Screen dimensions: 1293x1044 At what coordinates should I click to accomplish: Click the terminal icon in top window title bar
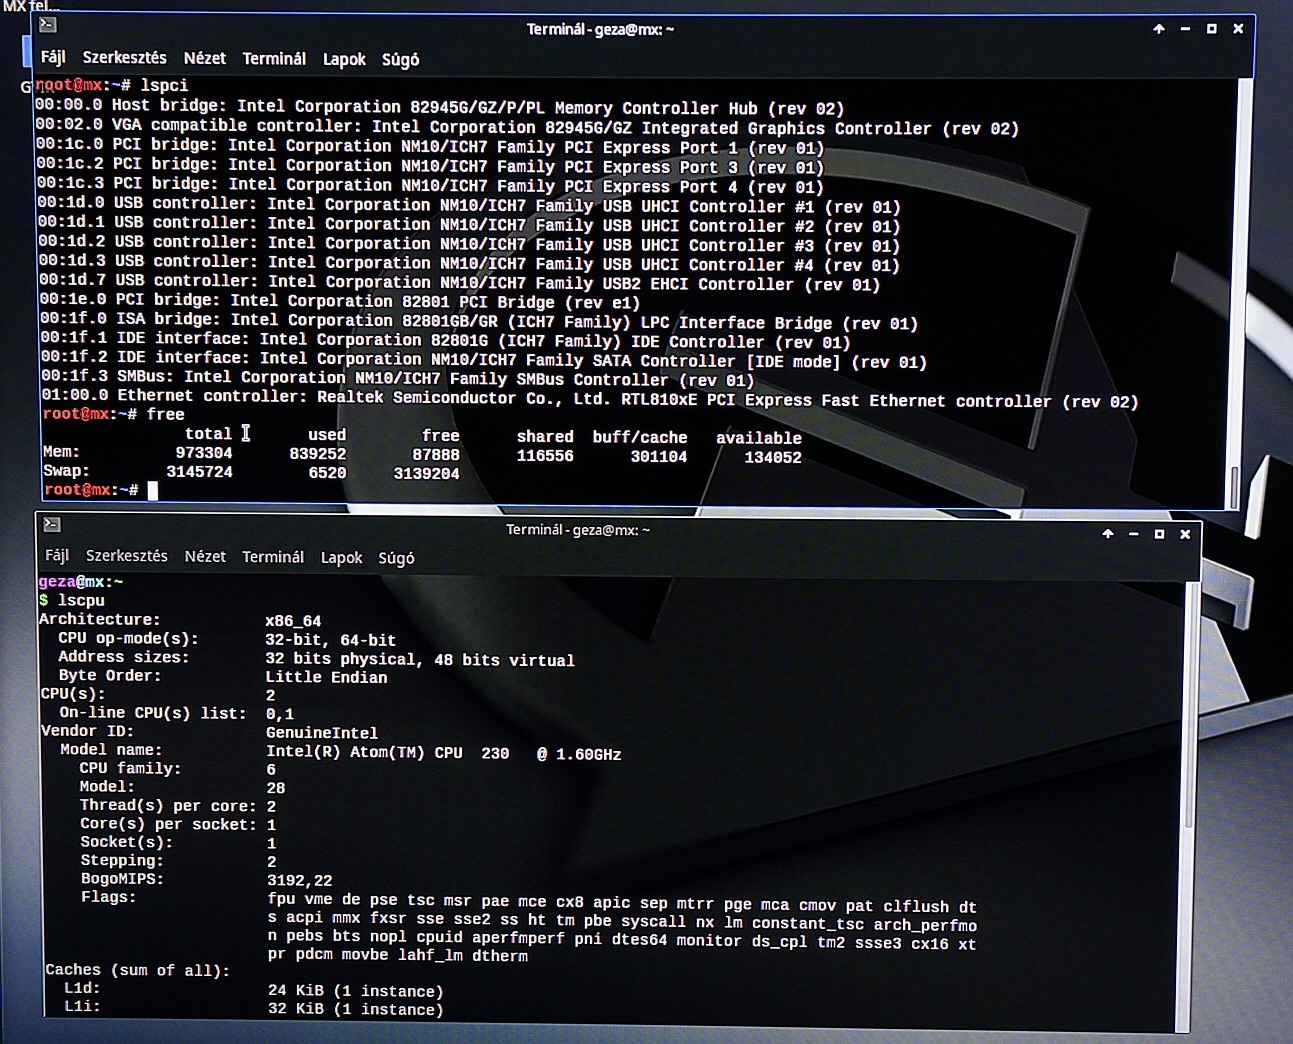pyautogui.click(x=47, y=25)
